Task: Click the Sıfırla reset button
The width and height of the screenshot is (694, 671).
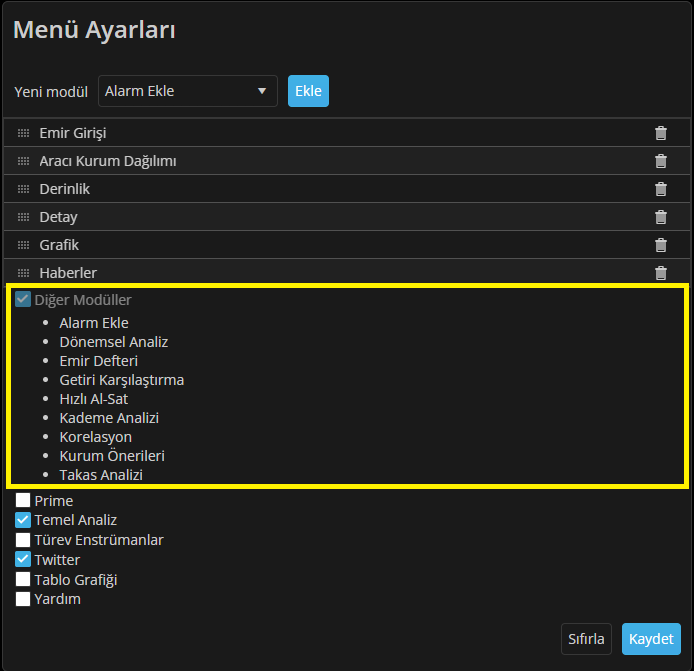Action: click(586, 639)
